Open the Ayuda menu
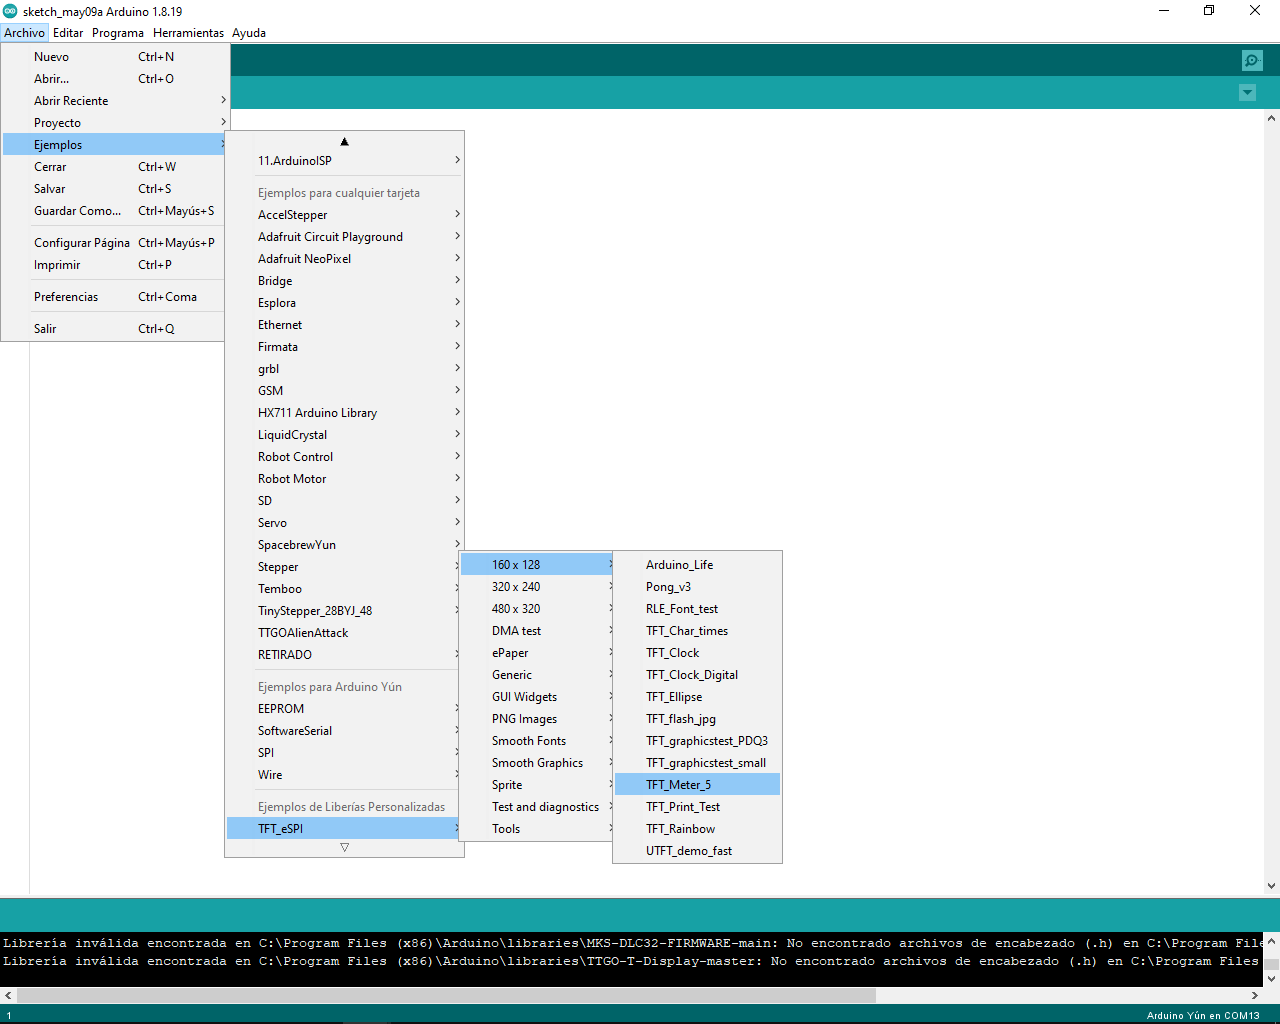 pyautogui.click(x=249, y=33)
